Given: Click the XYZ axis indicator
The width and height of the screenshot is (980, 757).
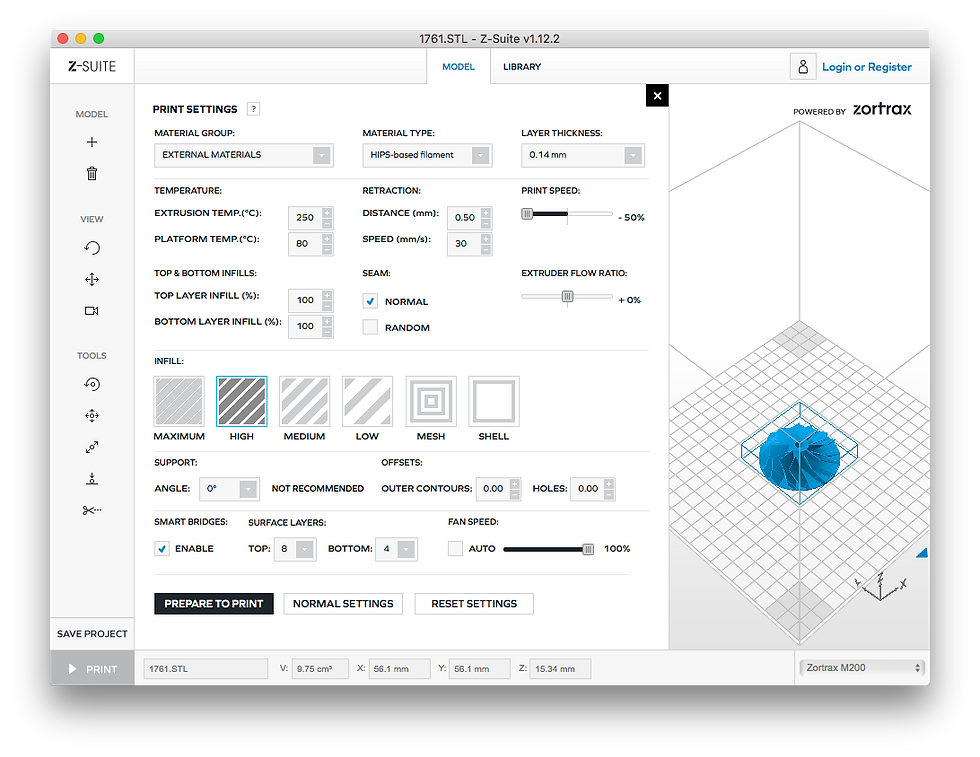Looking at the screenshot, I should click(x=881, y=586).
